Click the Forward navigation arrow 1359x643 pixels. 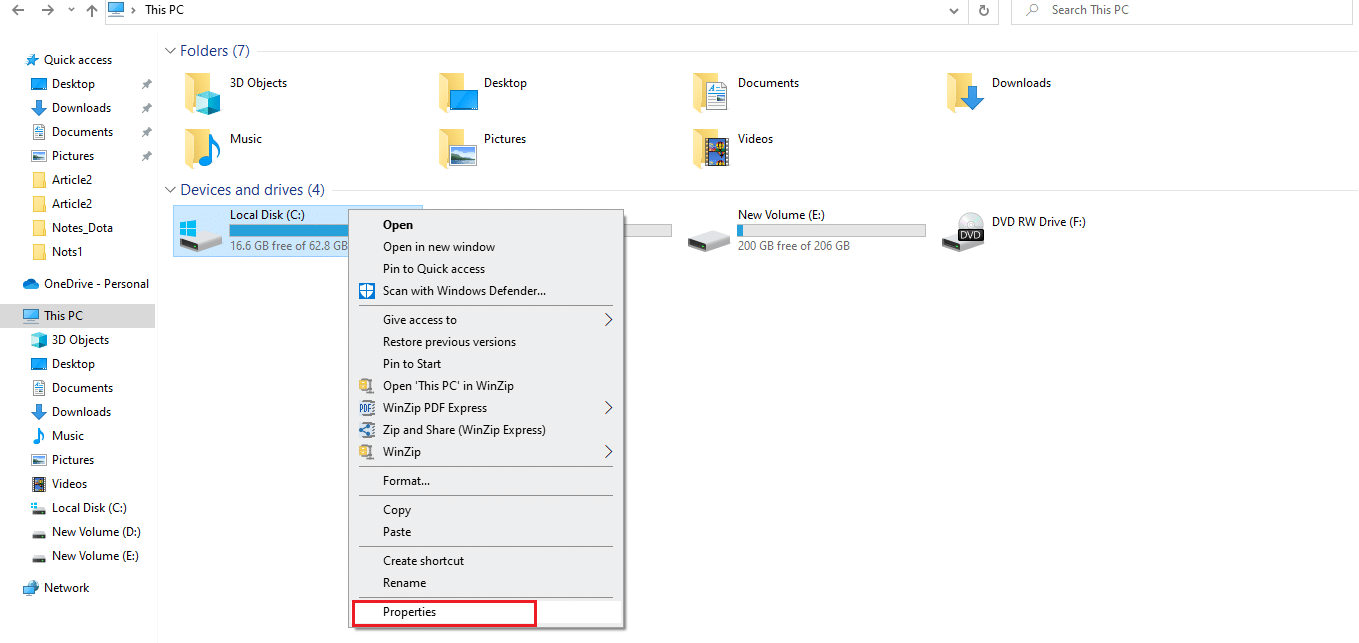click(x=46, y=10)
